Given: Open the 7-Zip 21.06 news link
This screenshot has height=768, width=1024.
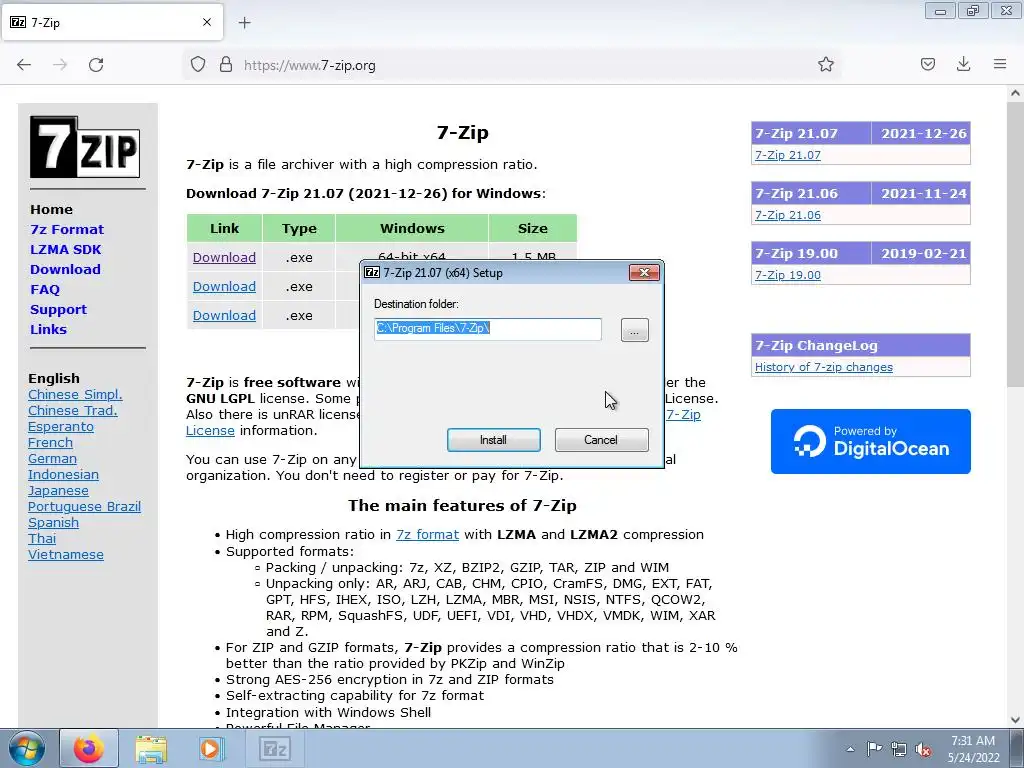Looking at the screenshot, I should [788, 215].
